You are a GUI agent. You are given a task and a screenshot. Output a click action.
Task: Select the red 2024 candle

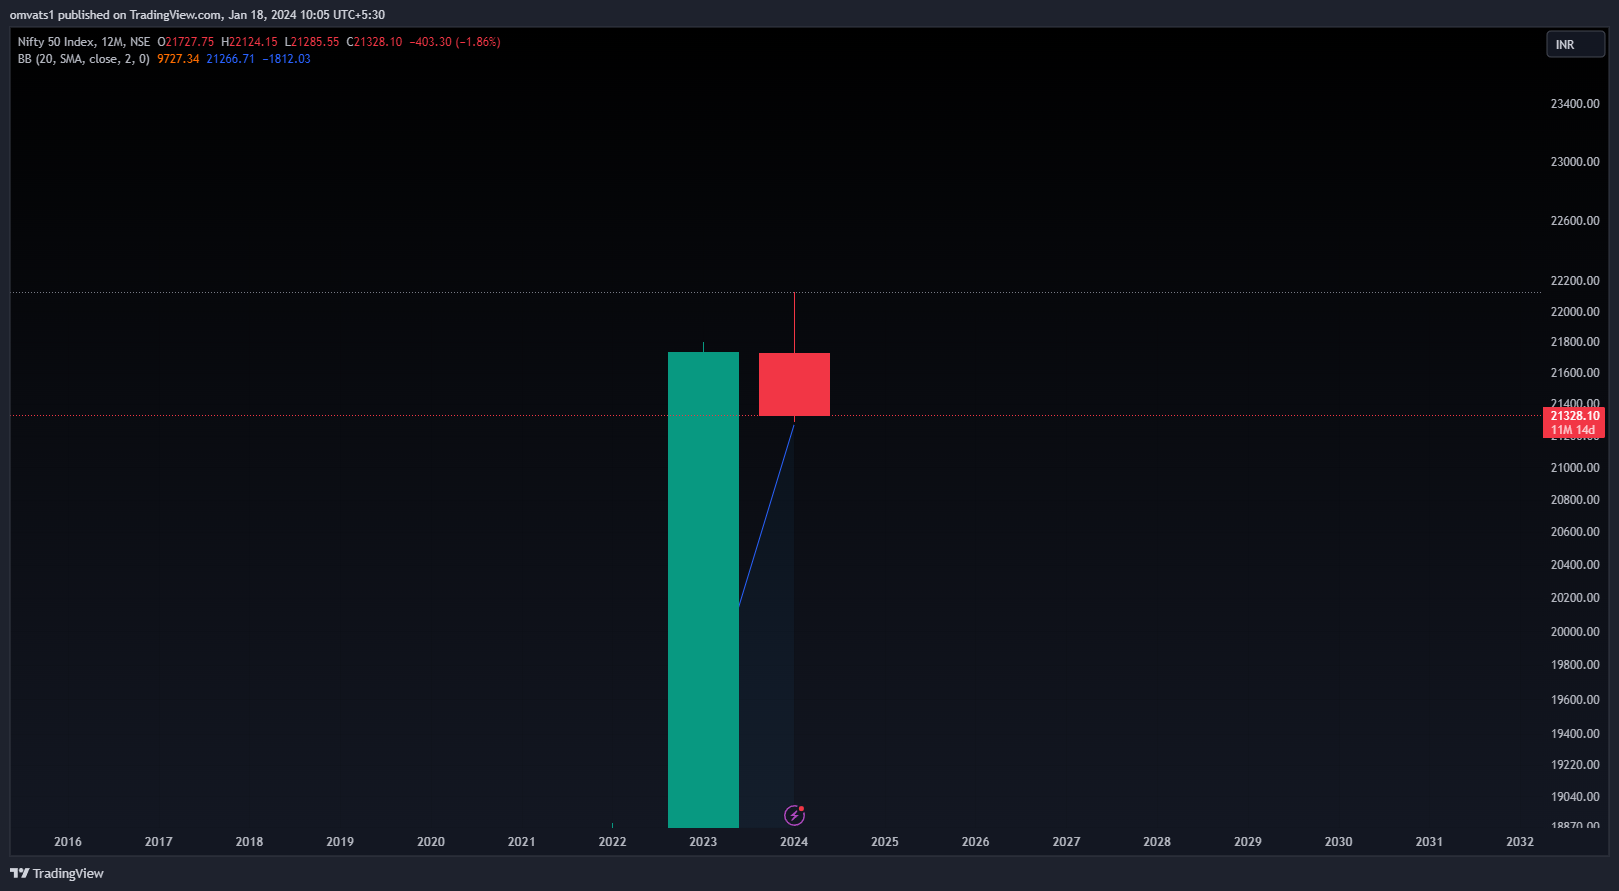point(794,384)
